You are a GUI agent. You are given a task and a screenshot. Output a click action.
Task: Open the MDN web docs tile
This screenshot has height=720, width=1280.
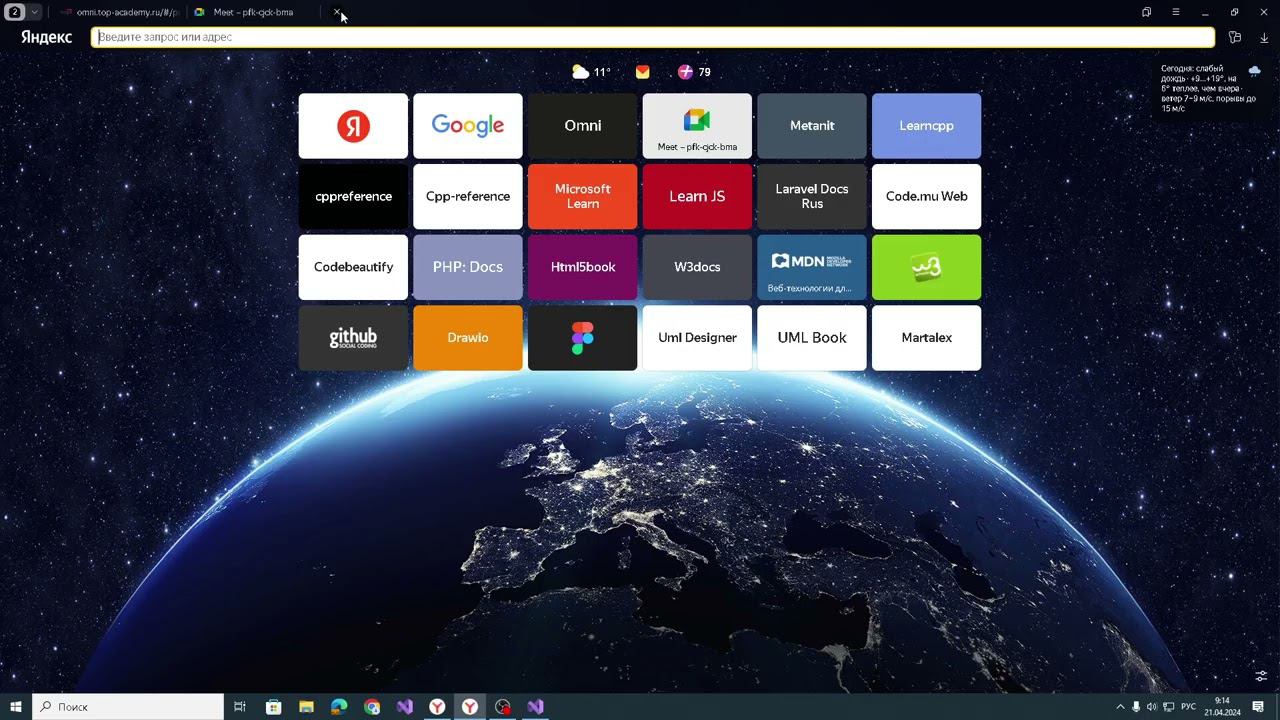[812, 267]
